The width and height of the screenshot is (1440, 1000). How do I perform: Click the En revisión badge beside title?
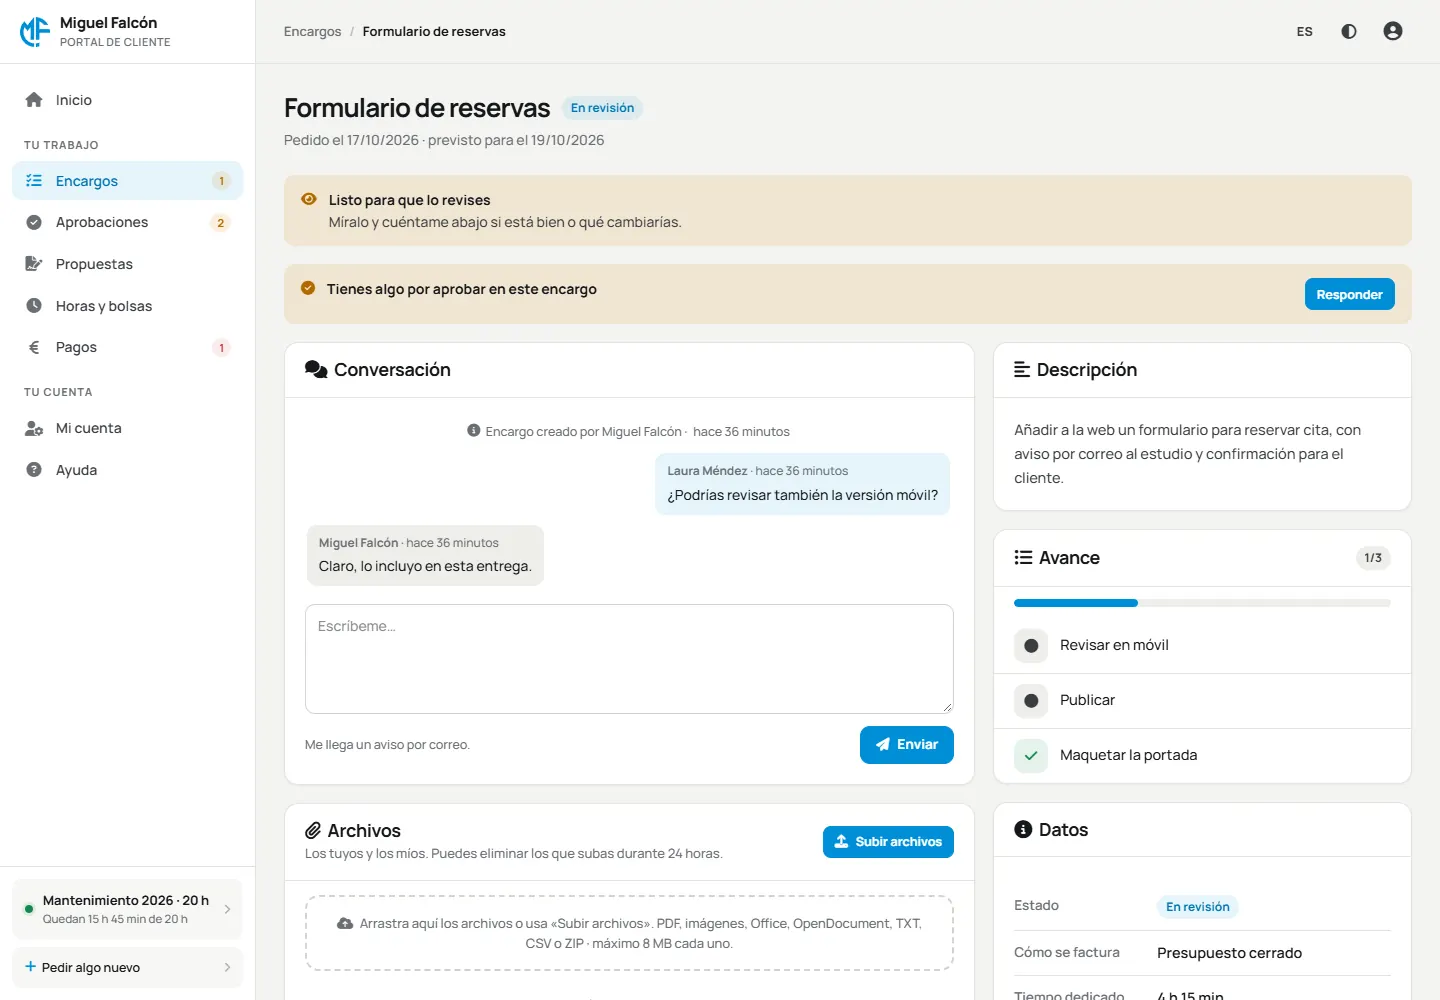coord(602,108)
